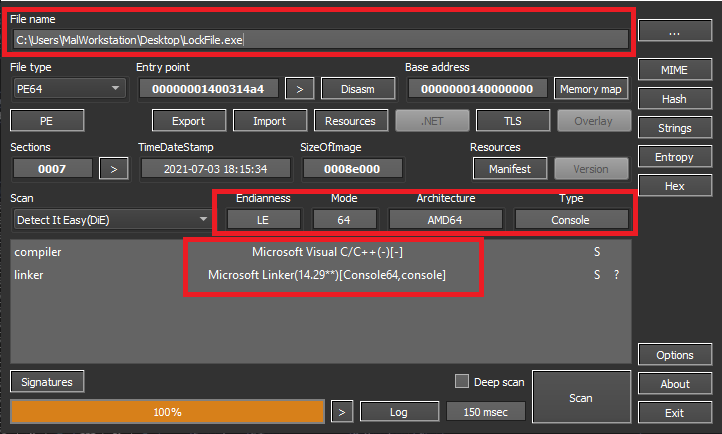Open the Disasm view
Screen dimensions: 722x434
pyautogui.click(x=358, y=89)
